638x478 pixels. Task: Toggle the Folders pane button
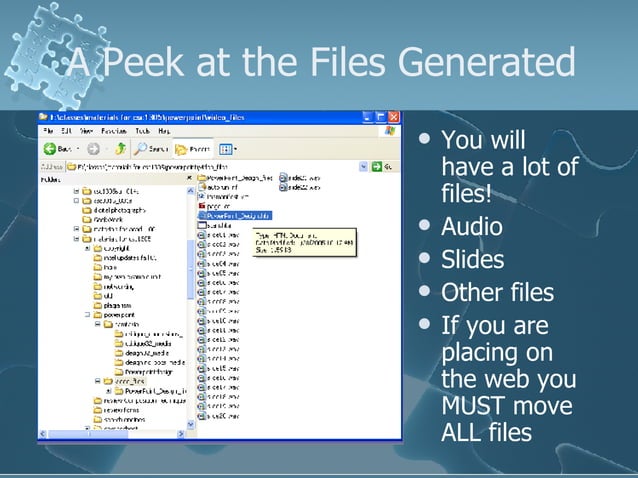(x=192, y=149)
